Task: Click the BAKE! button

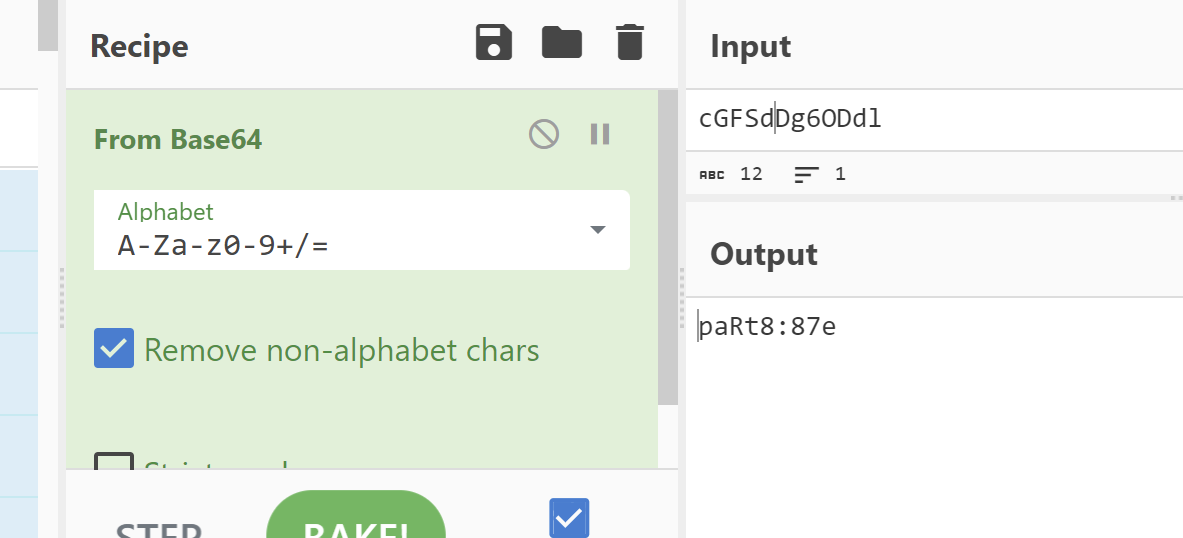Action: (356, 515)
